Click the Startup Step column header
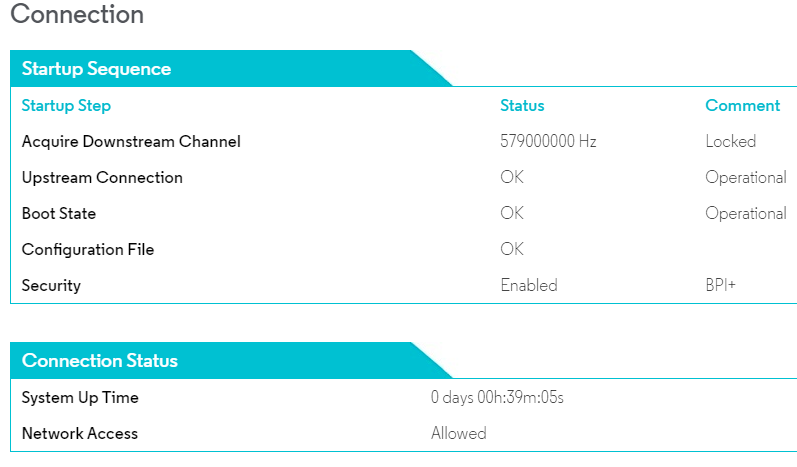The image size is (797, 467). point(66,106)
